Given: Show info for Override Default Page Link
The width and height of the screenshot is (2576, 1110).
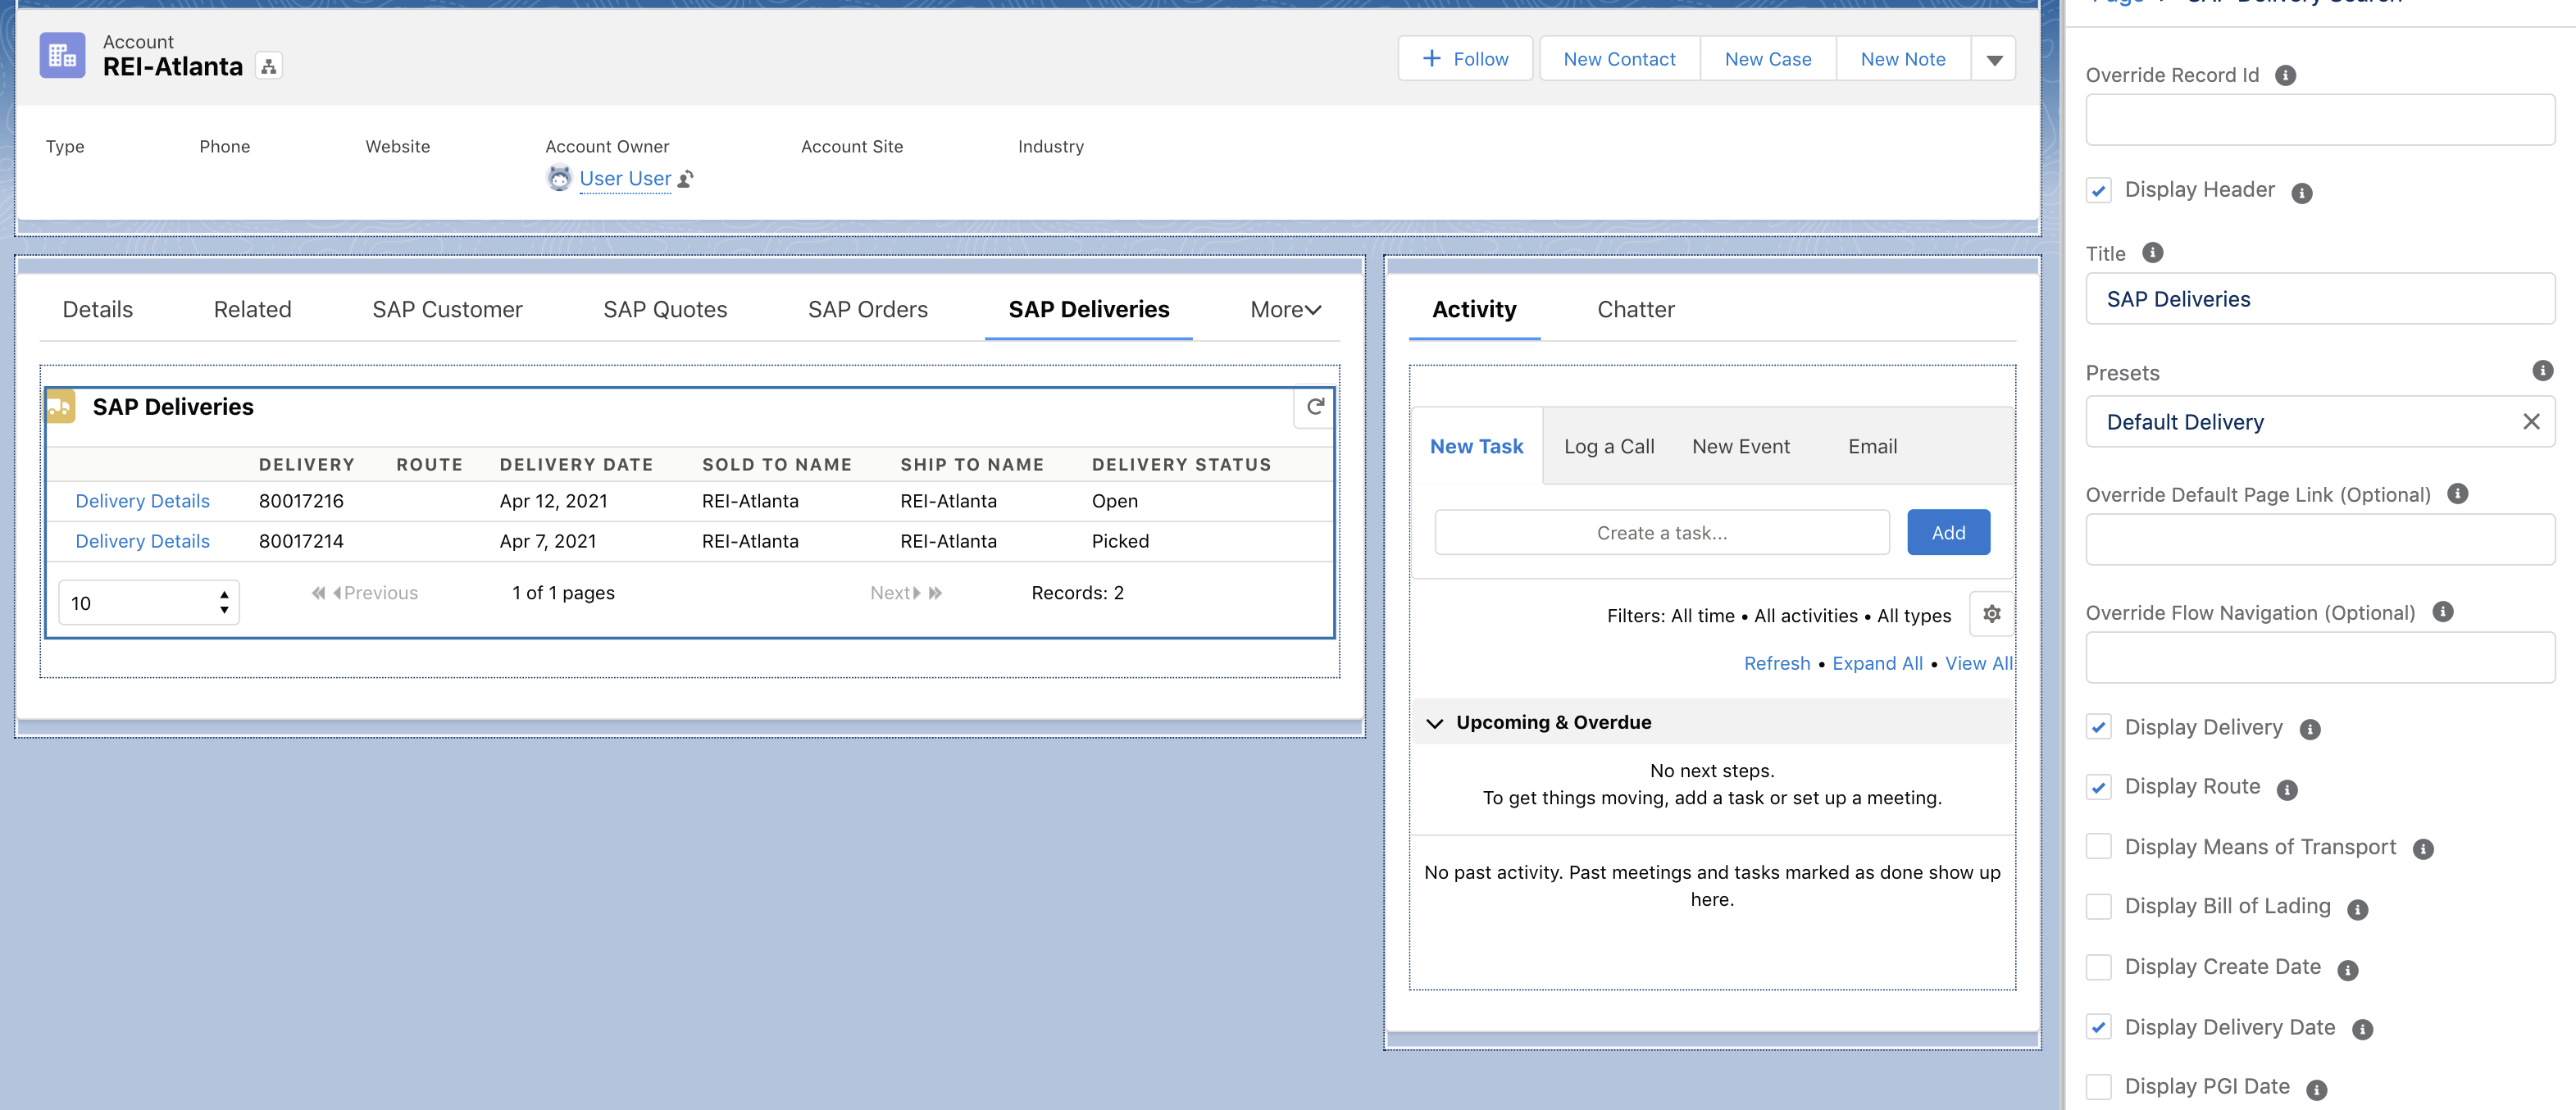Looking at the screenshot, I should click(x=2458, y=493).
